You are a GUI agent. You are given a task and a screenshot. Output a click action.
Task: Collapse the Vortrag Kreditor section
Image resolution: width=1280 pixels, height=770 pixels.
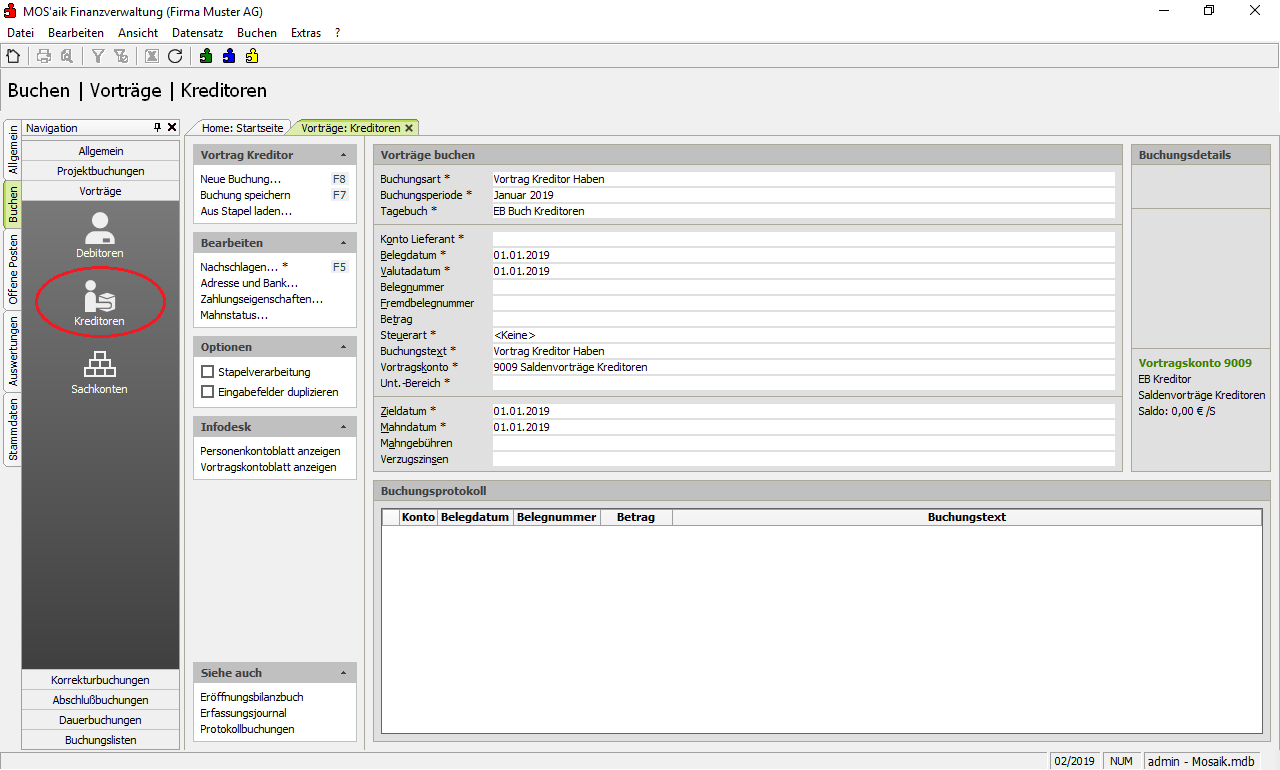[343, 155]
